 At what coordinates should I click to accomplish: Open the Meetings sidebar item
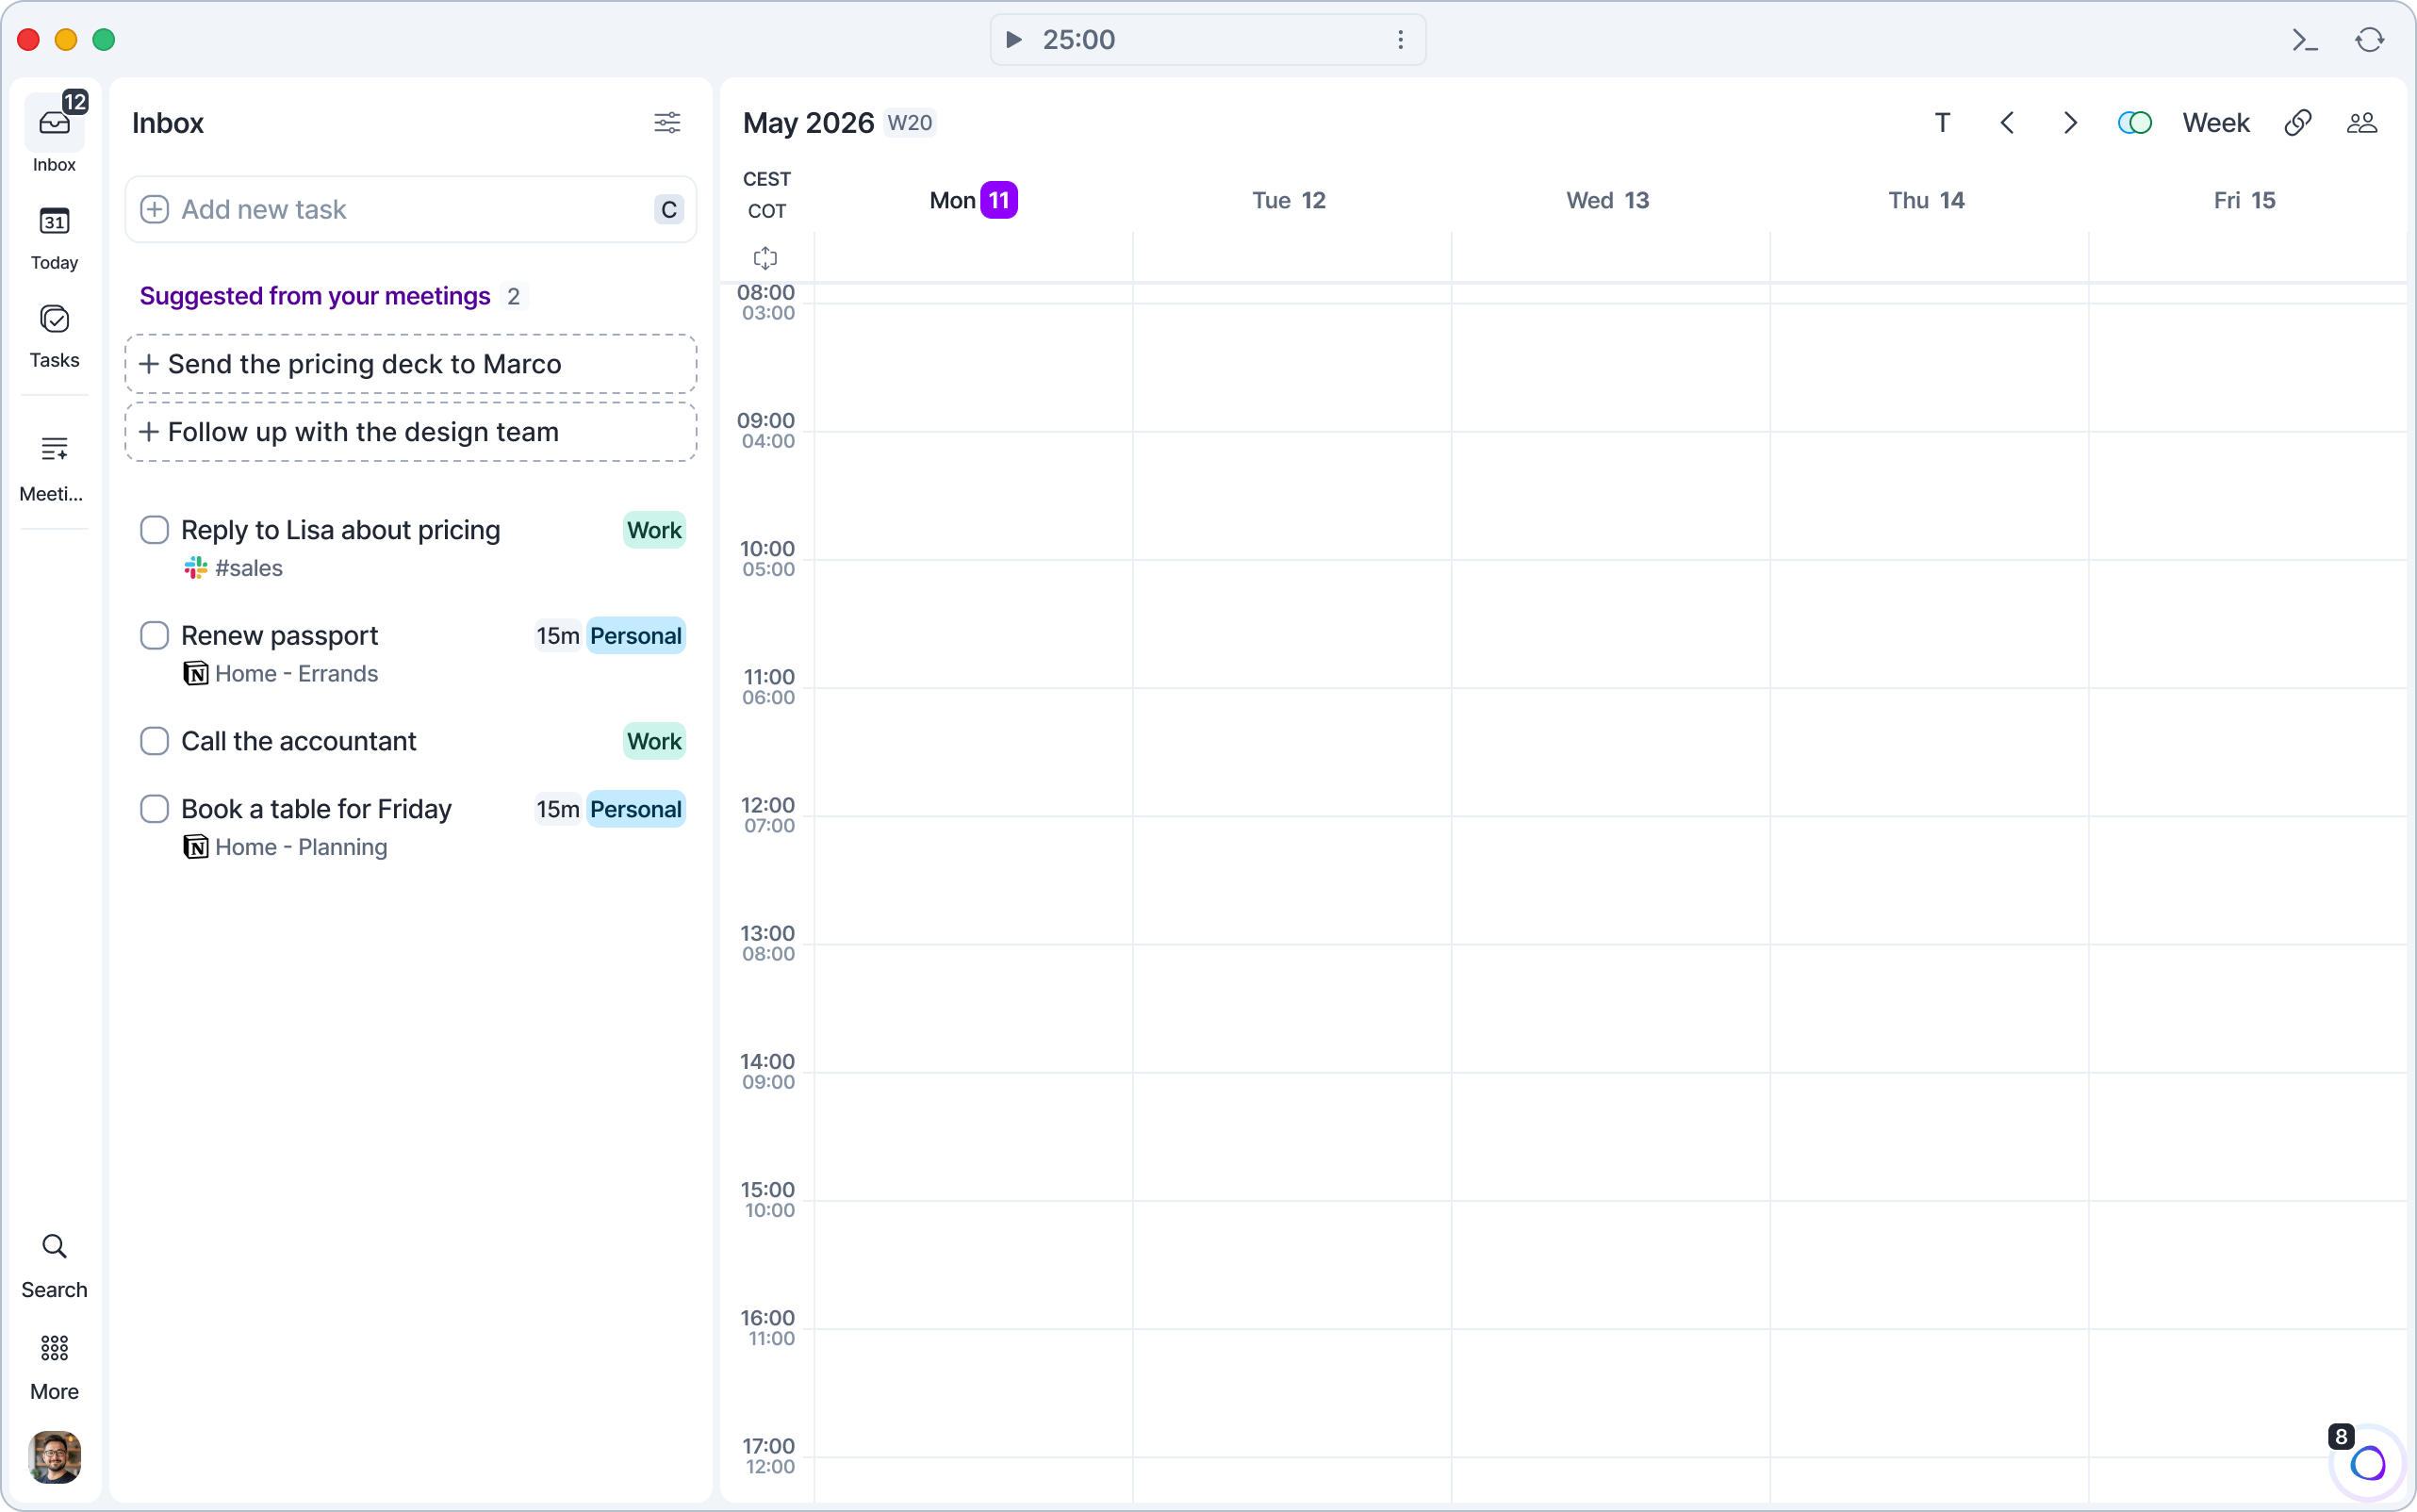(54, 468)
